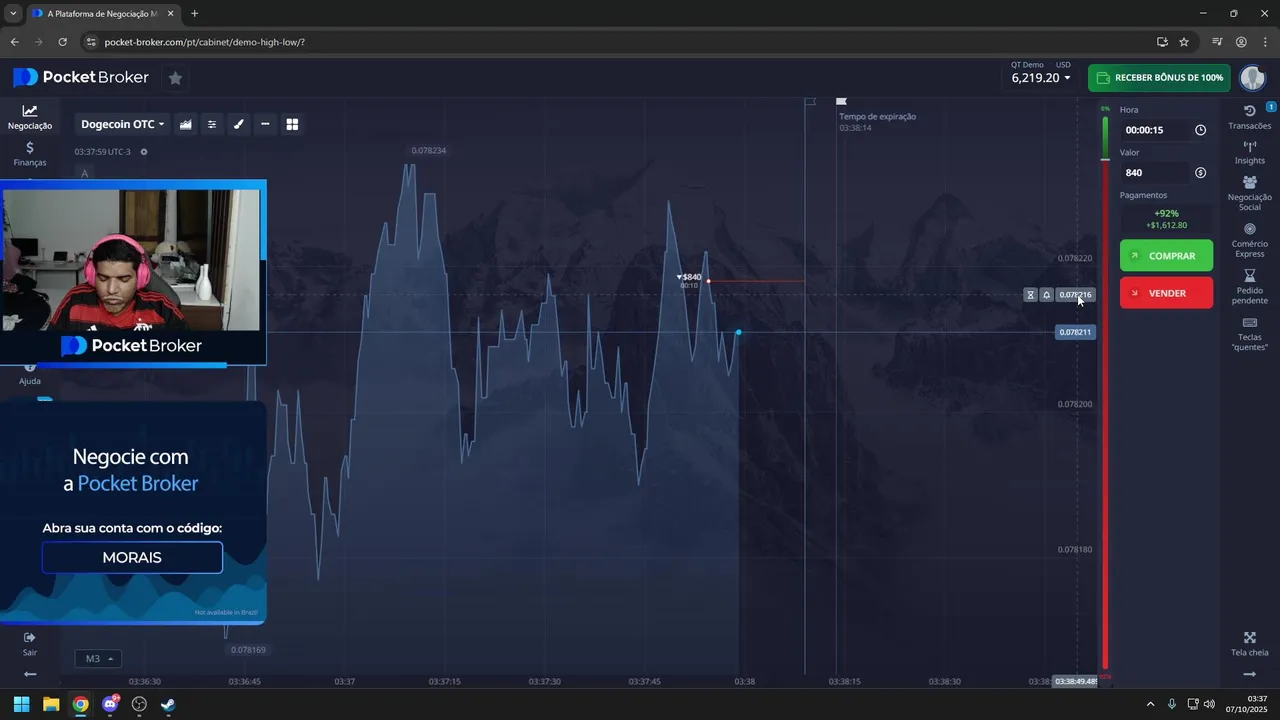Open Discord from taskbar
Screen dimensions: 1280x720
tap(110, 704)
